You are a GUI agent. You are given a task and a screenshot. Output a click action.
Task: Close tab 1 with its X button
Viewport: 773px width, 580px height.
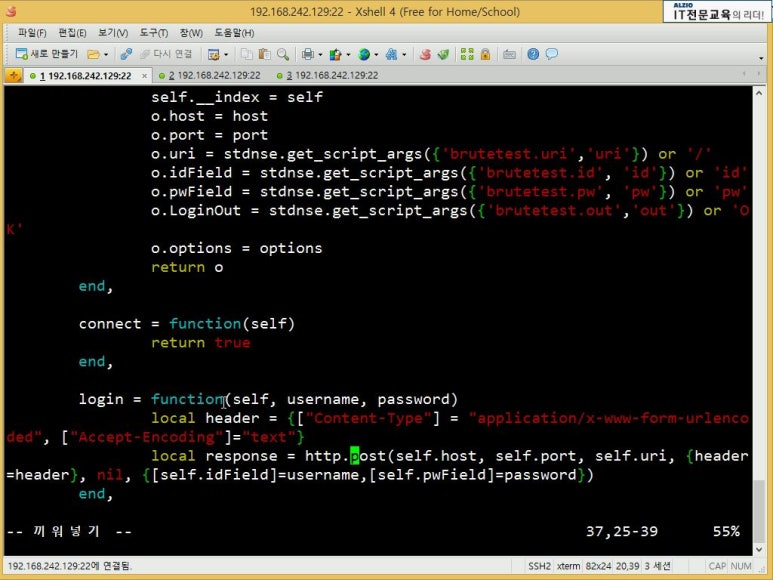(144, 76)
